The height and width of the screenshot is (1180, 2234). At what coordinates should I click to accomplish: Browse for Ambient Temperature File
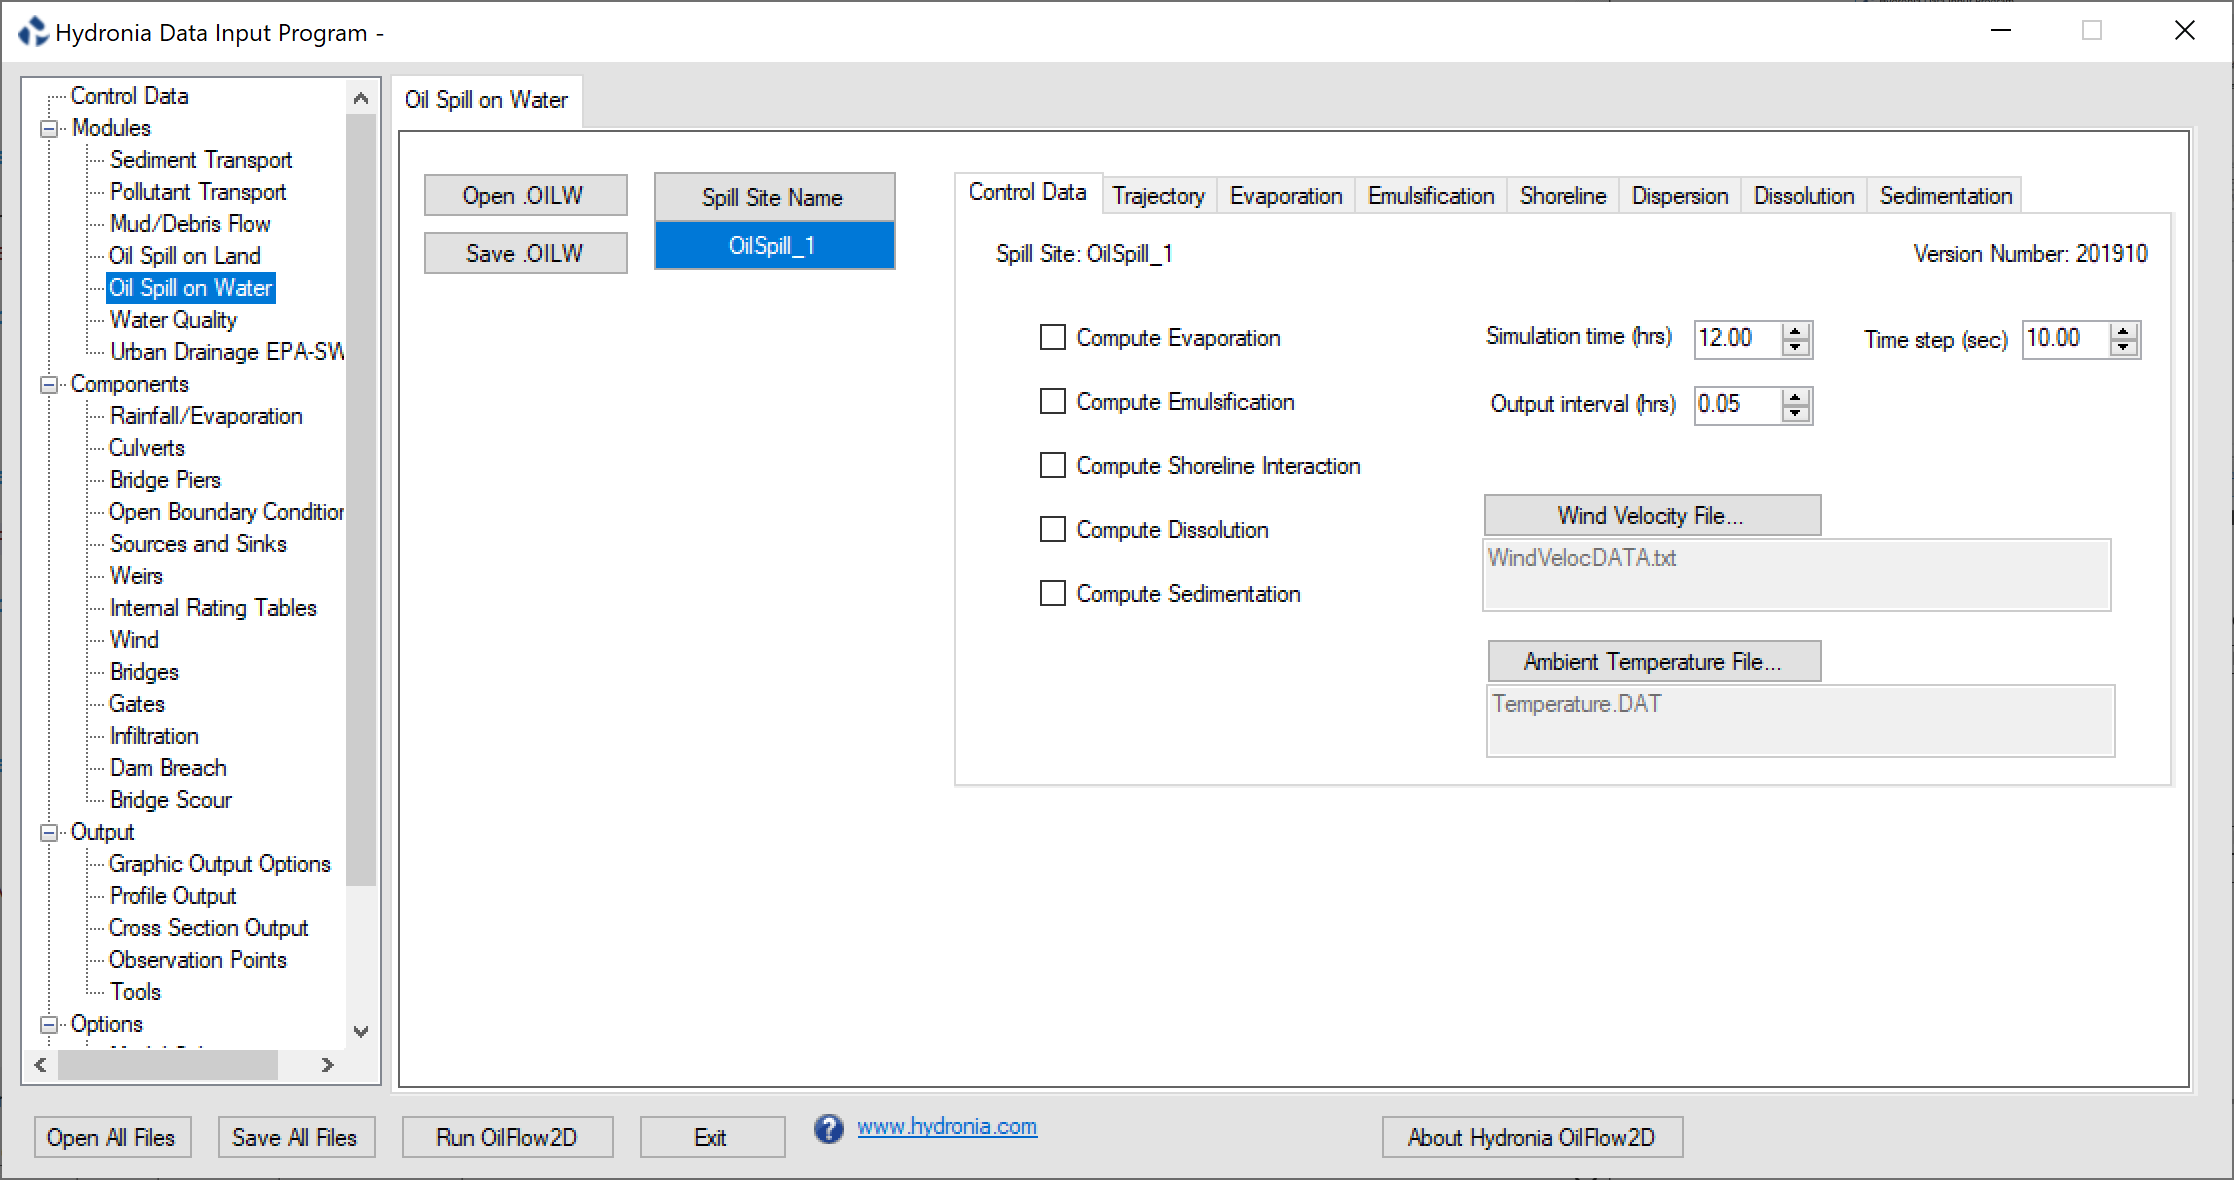click(x=1654, y=661)
